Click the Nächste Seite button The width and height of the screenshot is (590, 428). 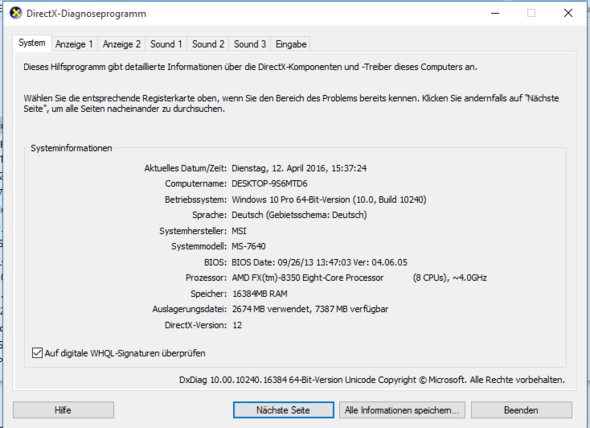(x=283, y=410)
